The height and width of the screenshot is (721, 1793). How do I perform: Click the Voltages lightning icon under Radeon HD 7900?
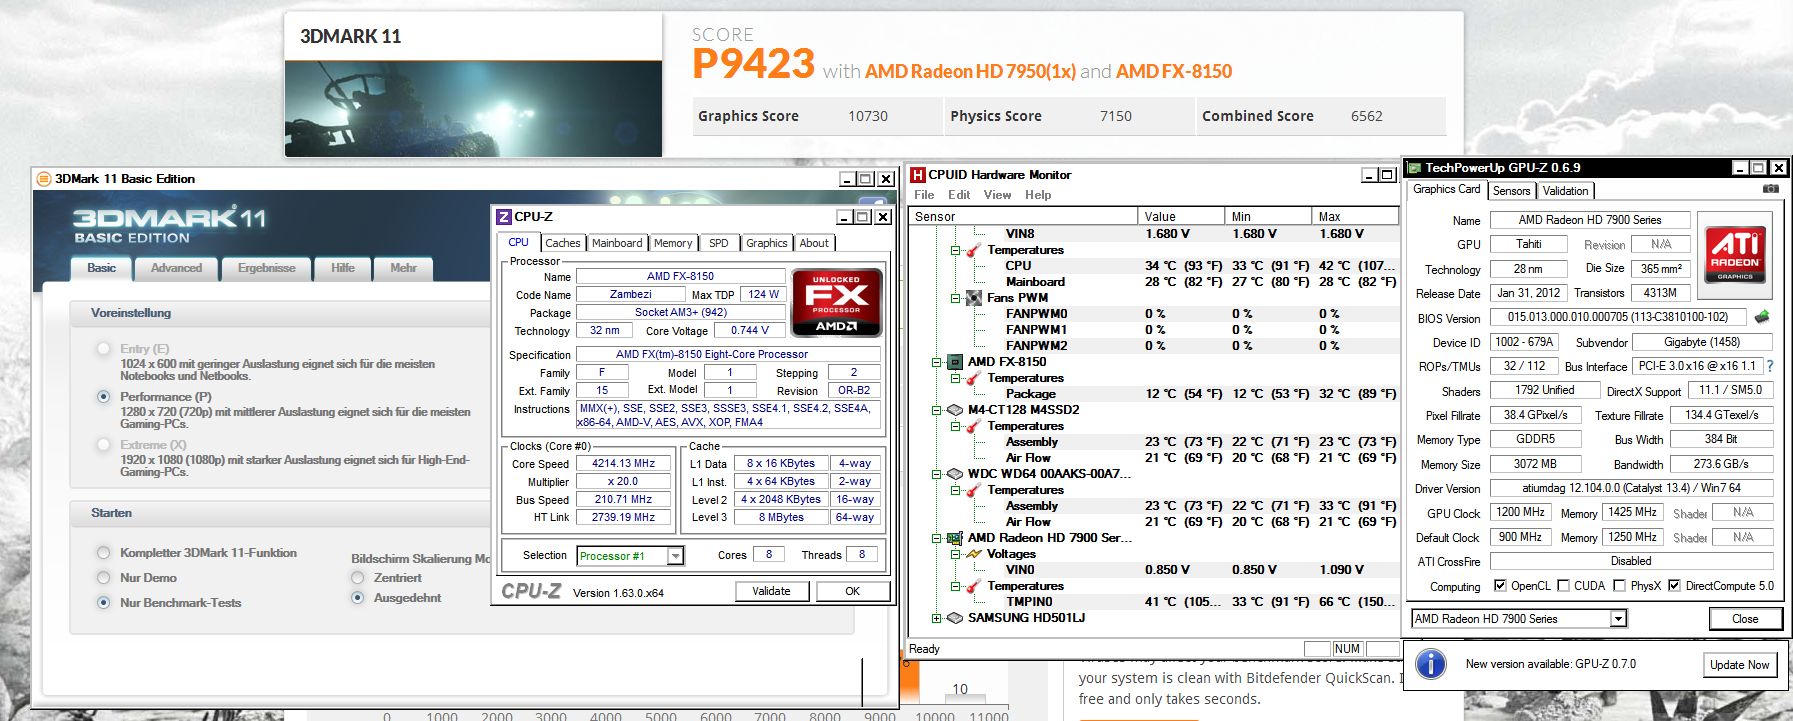(973, 554)
